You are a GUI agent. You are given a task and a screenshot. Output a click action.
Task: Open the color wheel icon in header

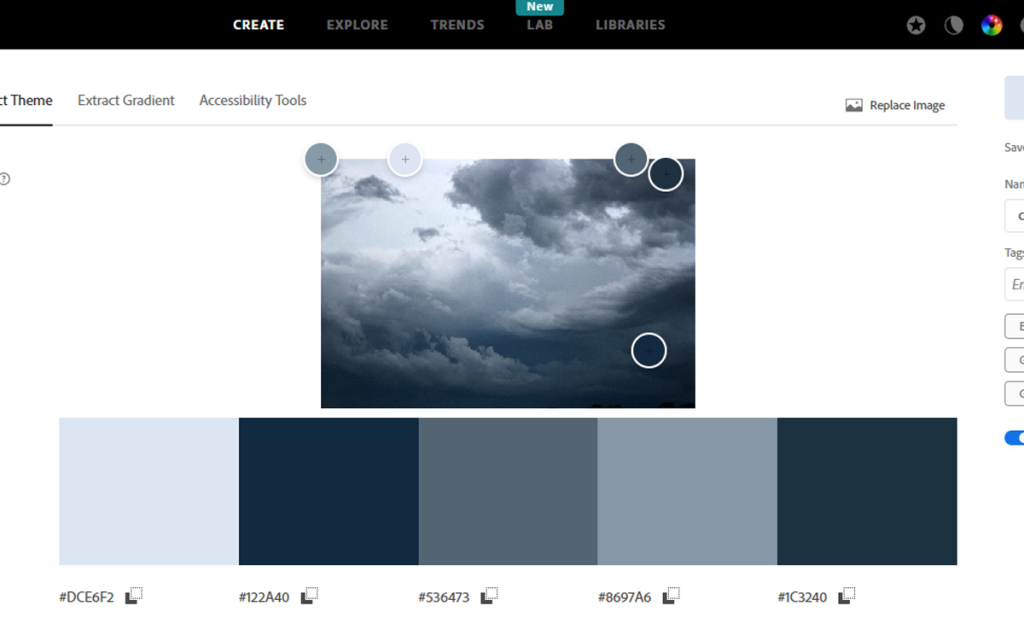pos(991,26)
